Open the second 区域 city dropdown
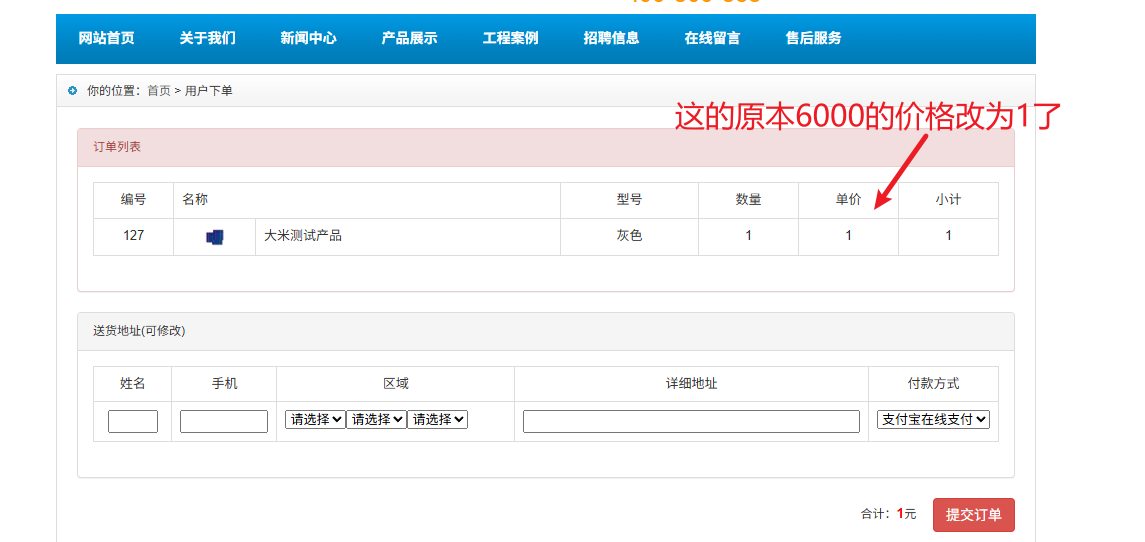 pyautogui.click(x=376, y=420)
